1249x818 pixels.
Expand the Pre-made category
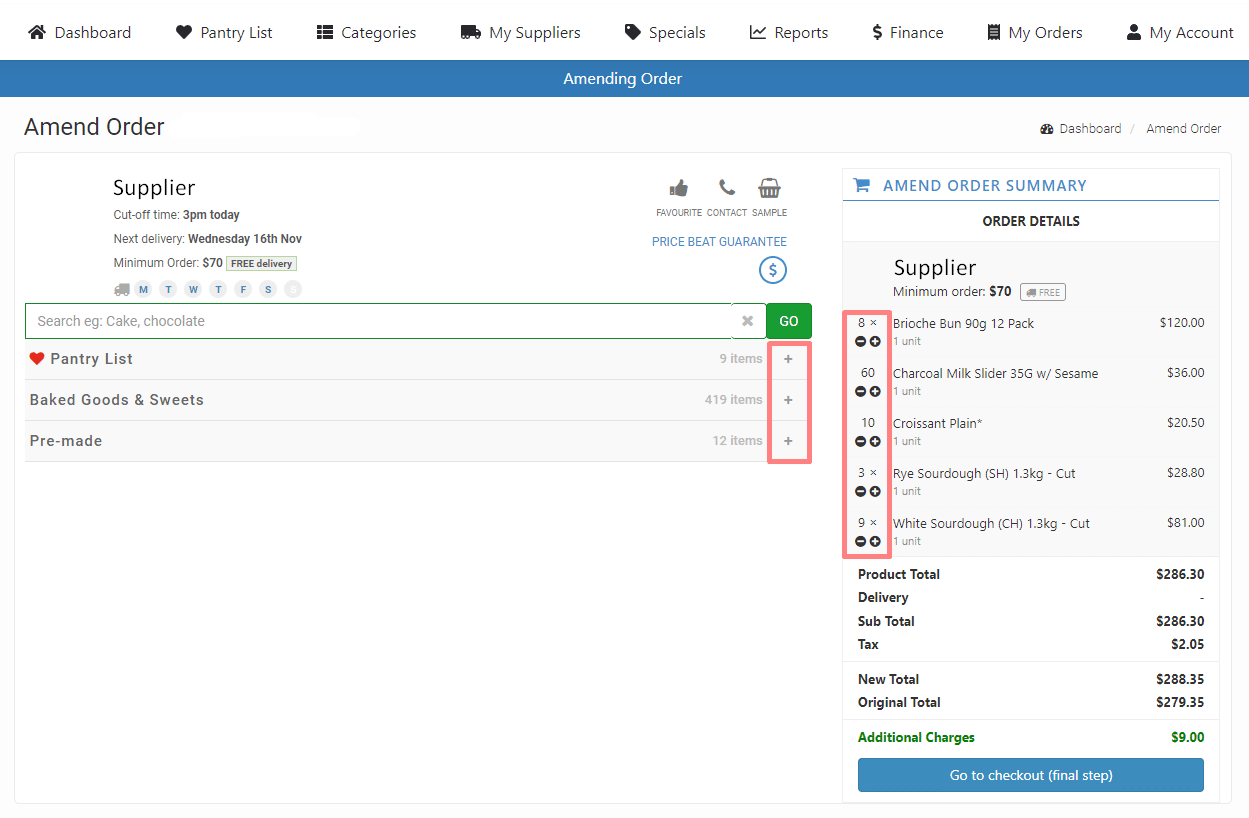[789, 440]
